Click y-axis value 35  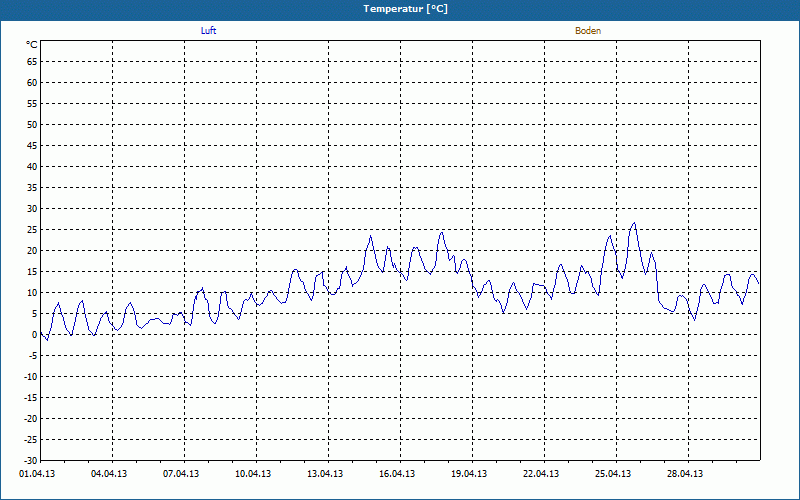click(x=32, y=188)
